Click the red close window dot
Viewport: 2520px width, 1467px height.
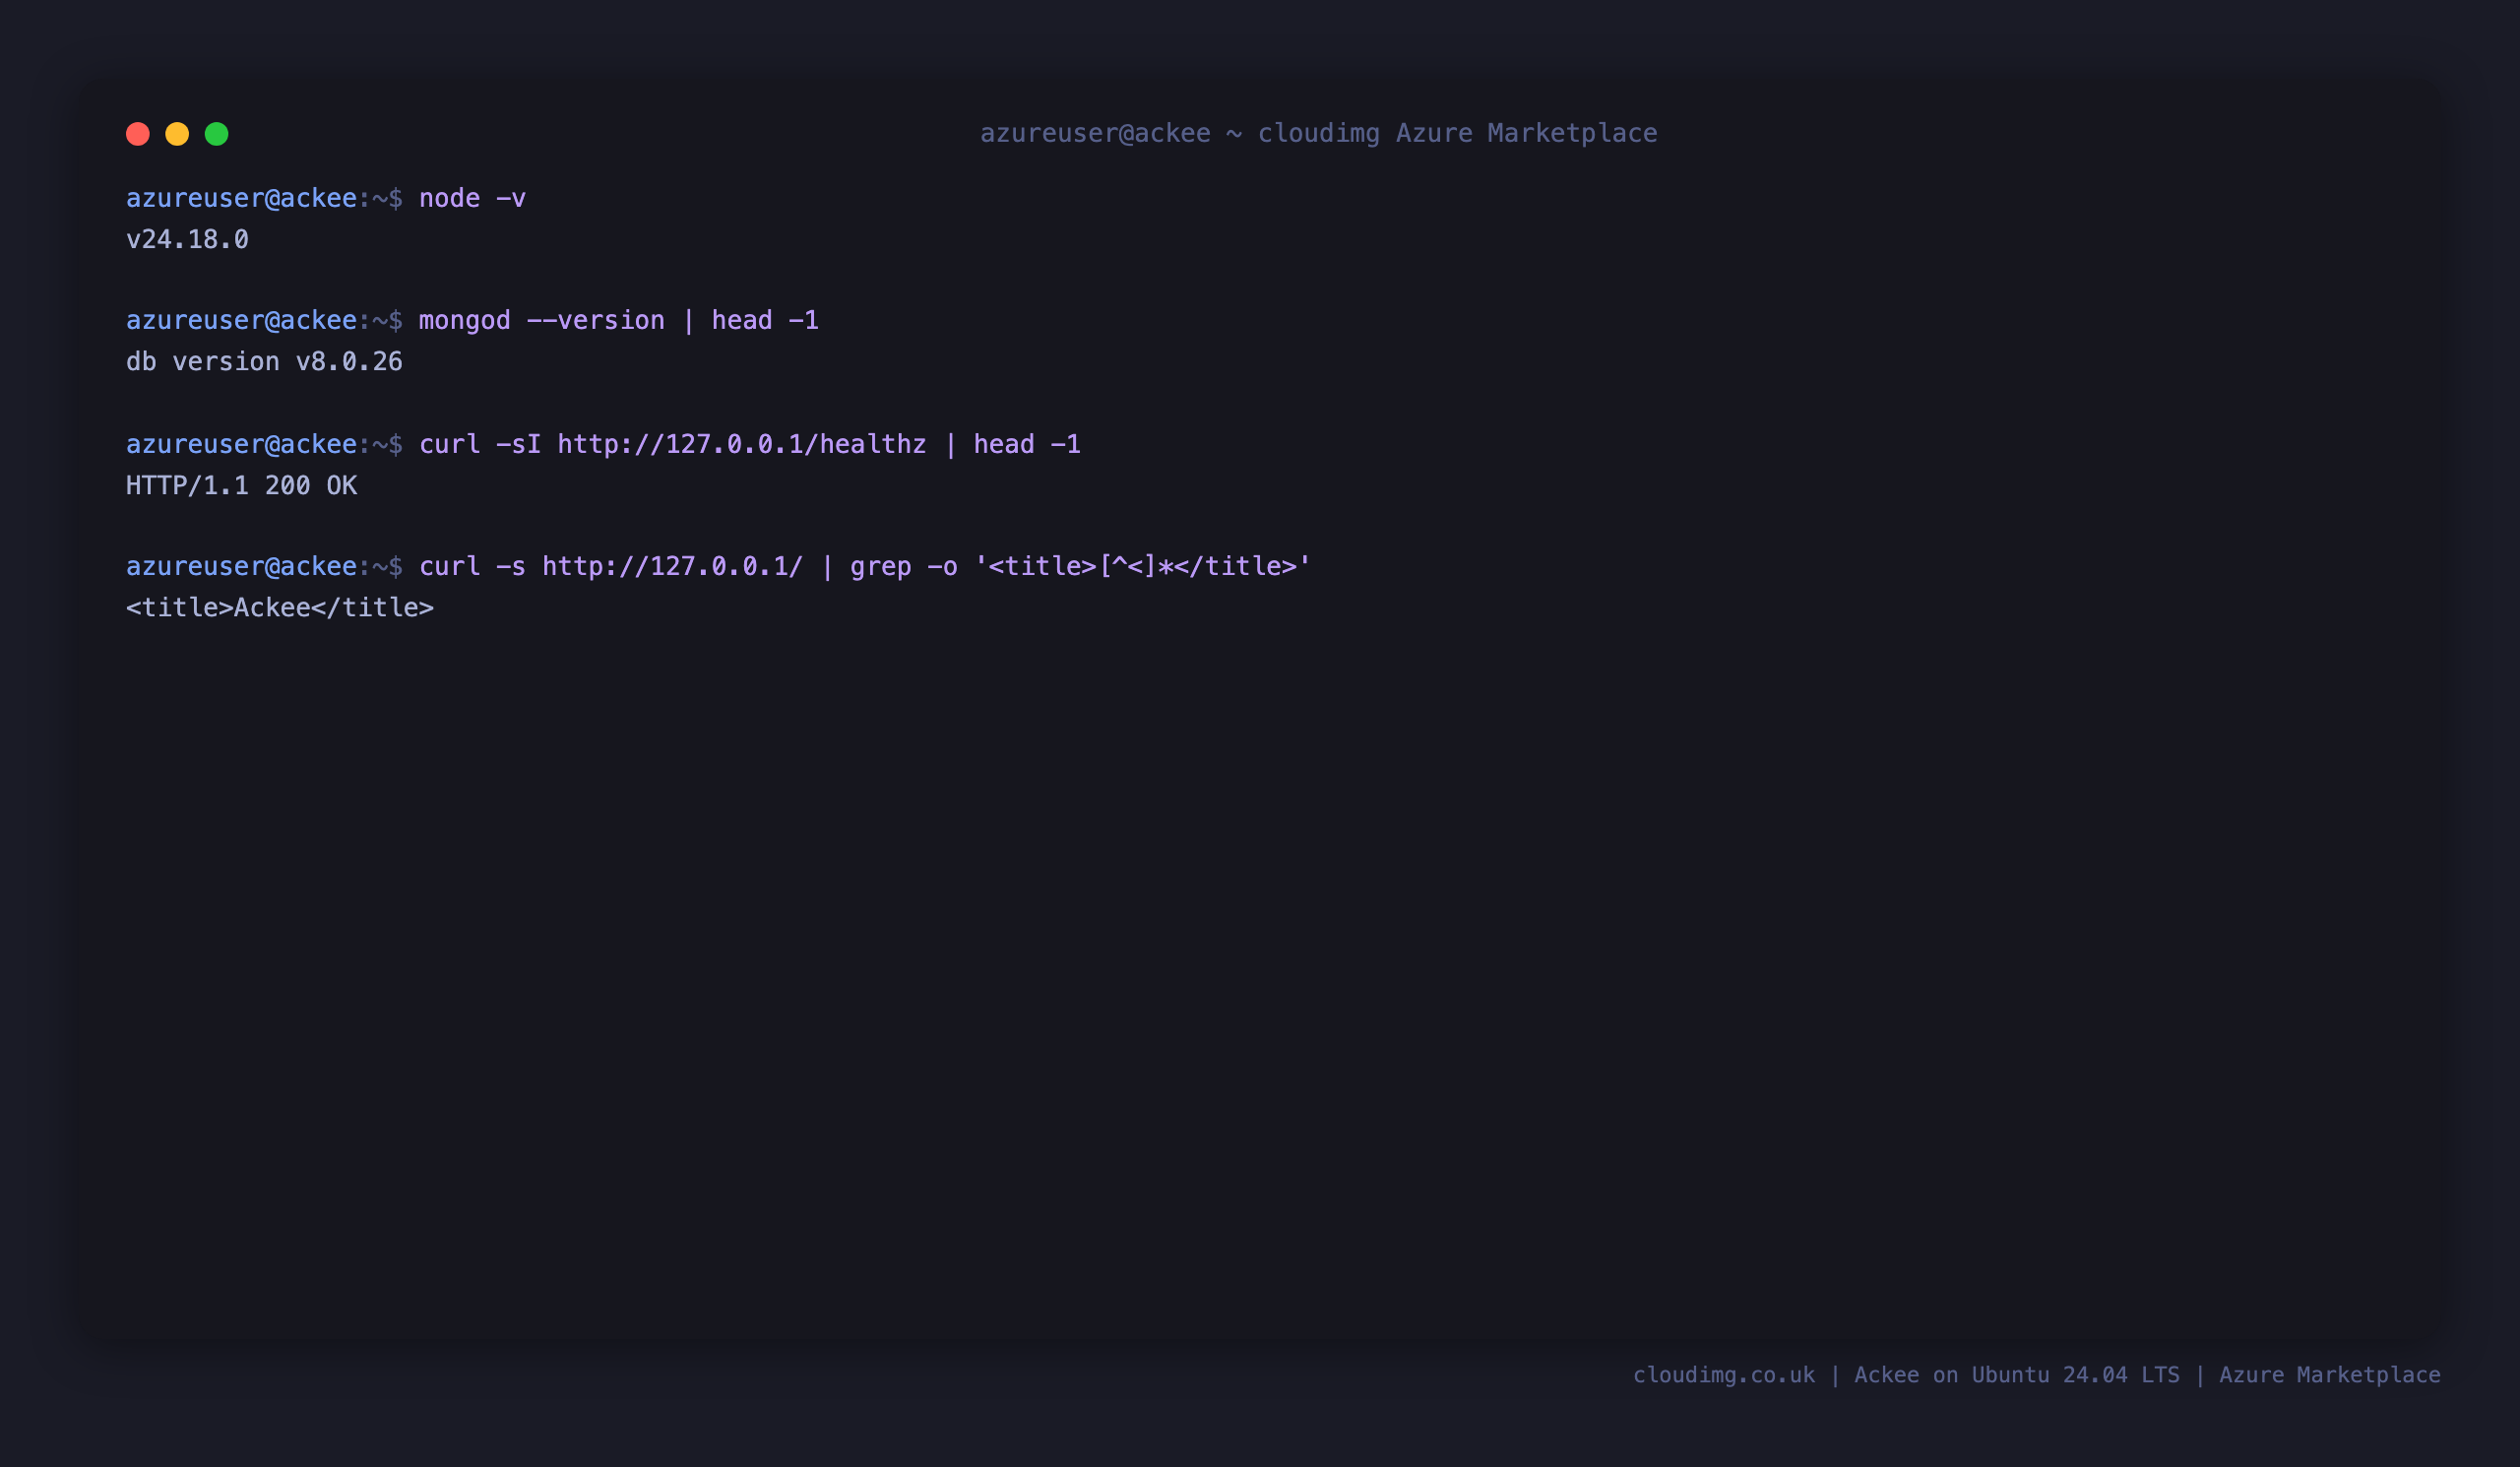point(138,134)
